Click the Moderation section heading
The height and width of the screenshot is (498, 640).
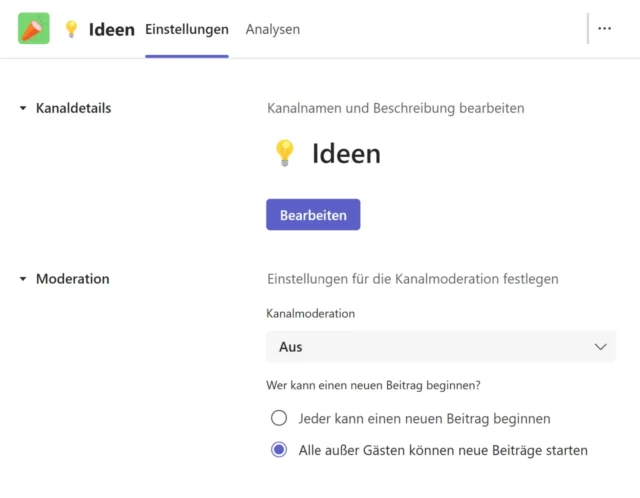(x=73, y=279)
